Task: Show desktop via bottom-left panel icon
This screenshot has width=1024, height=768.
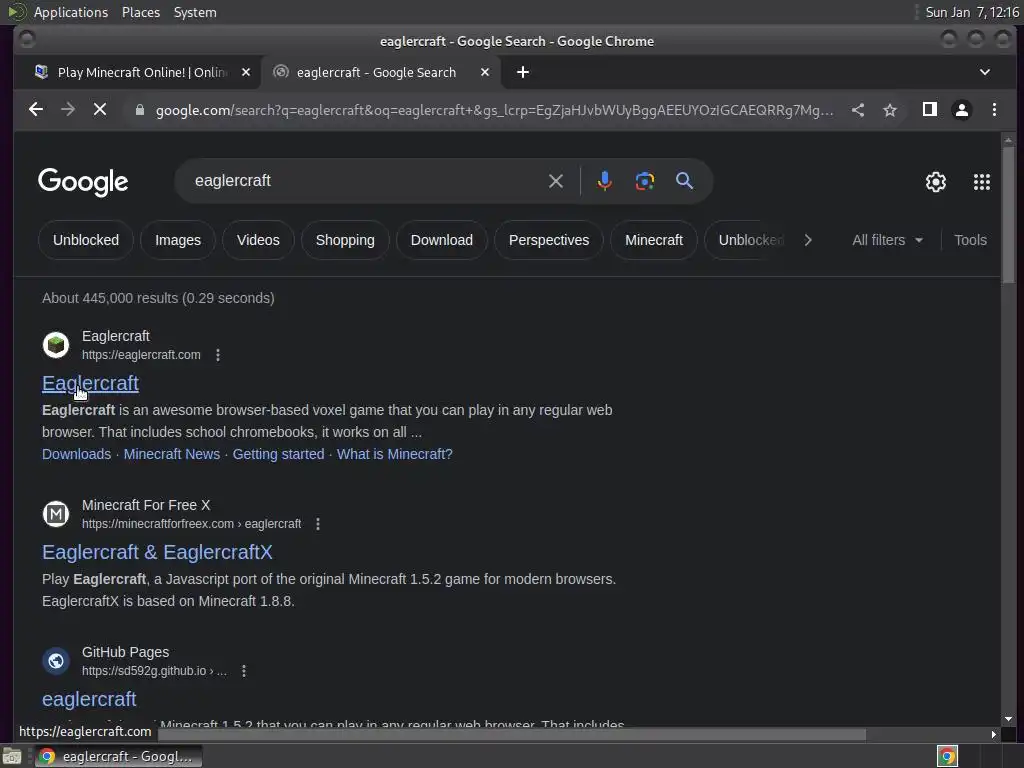Action: point(12,756)
